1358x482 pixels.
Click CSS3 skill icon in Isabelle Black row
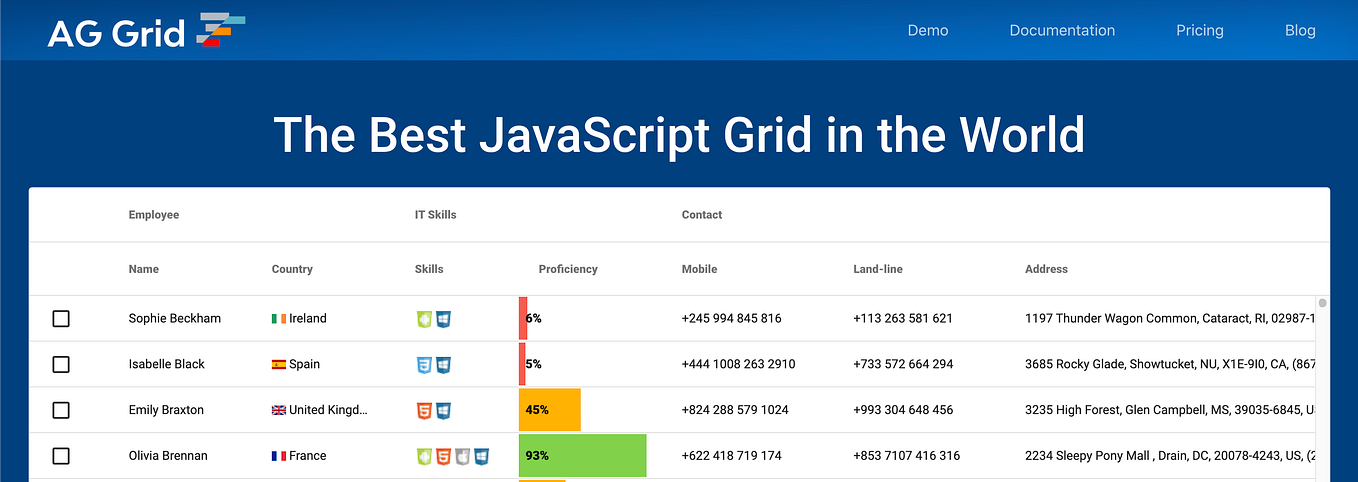(424, 365)
